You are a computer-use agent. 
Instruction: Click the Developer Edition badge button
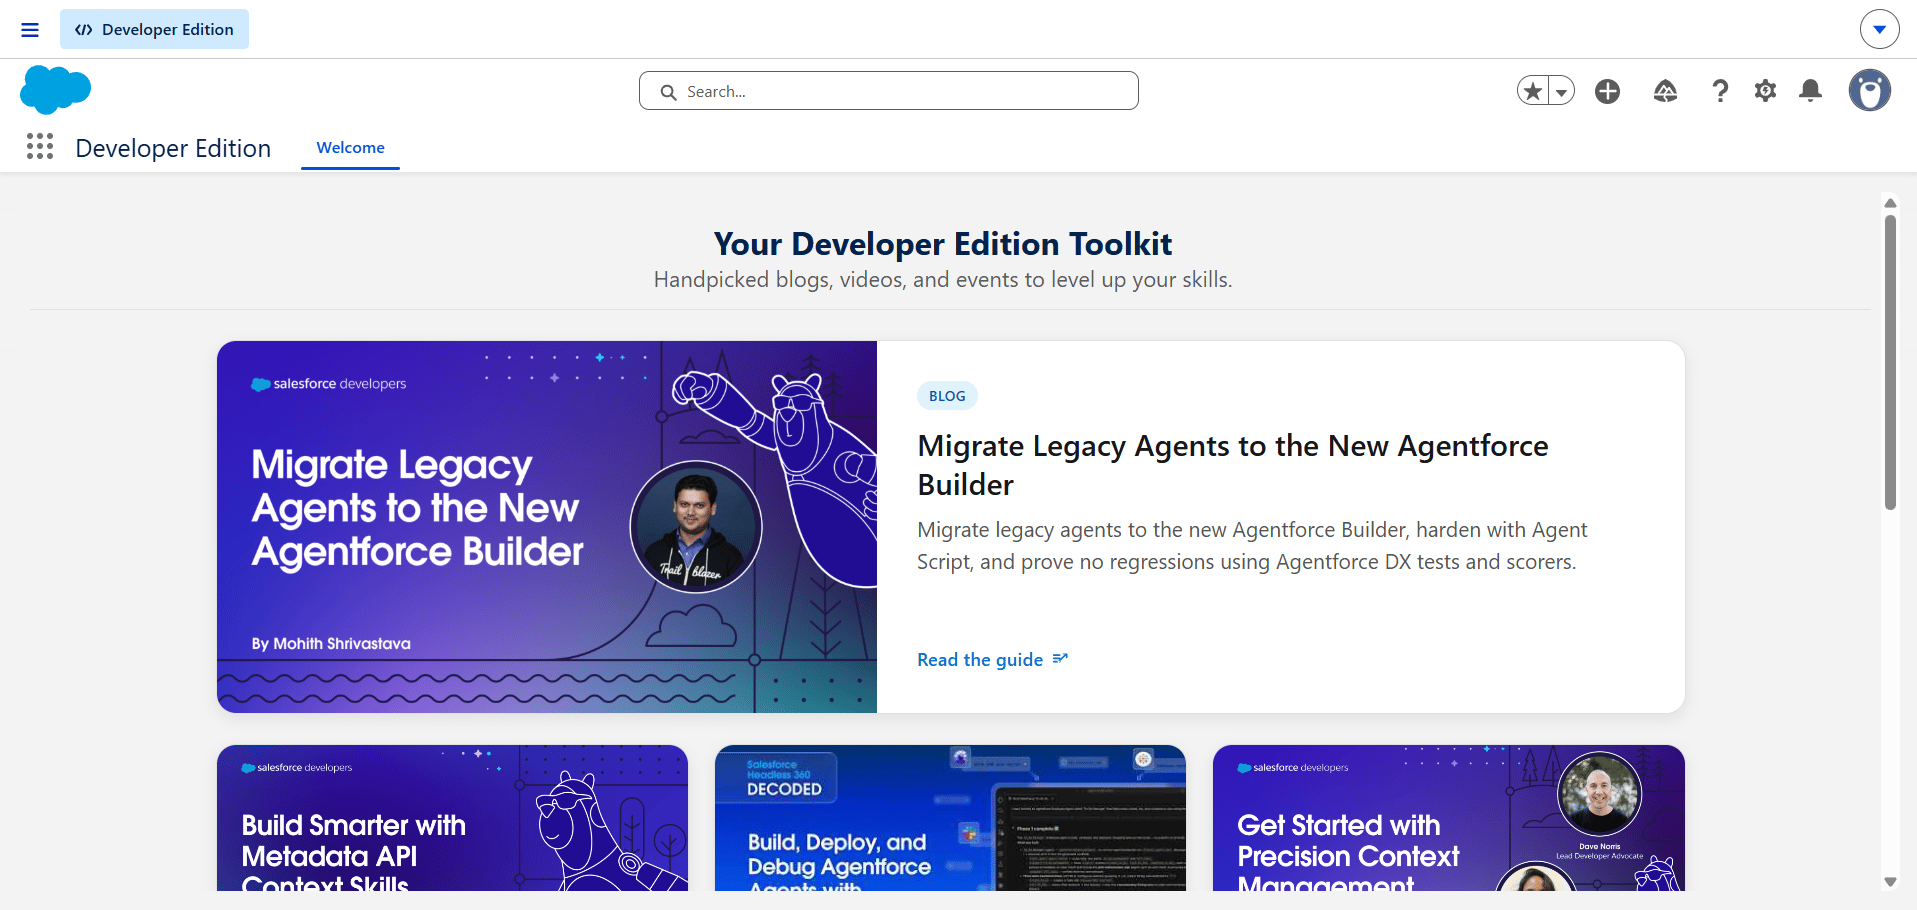click(x=154, y=30)
